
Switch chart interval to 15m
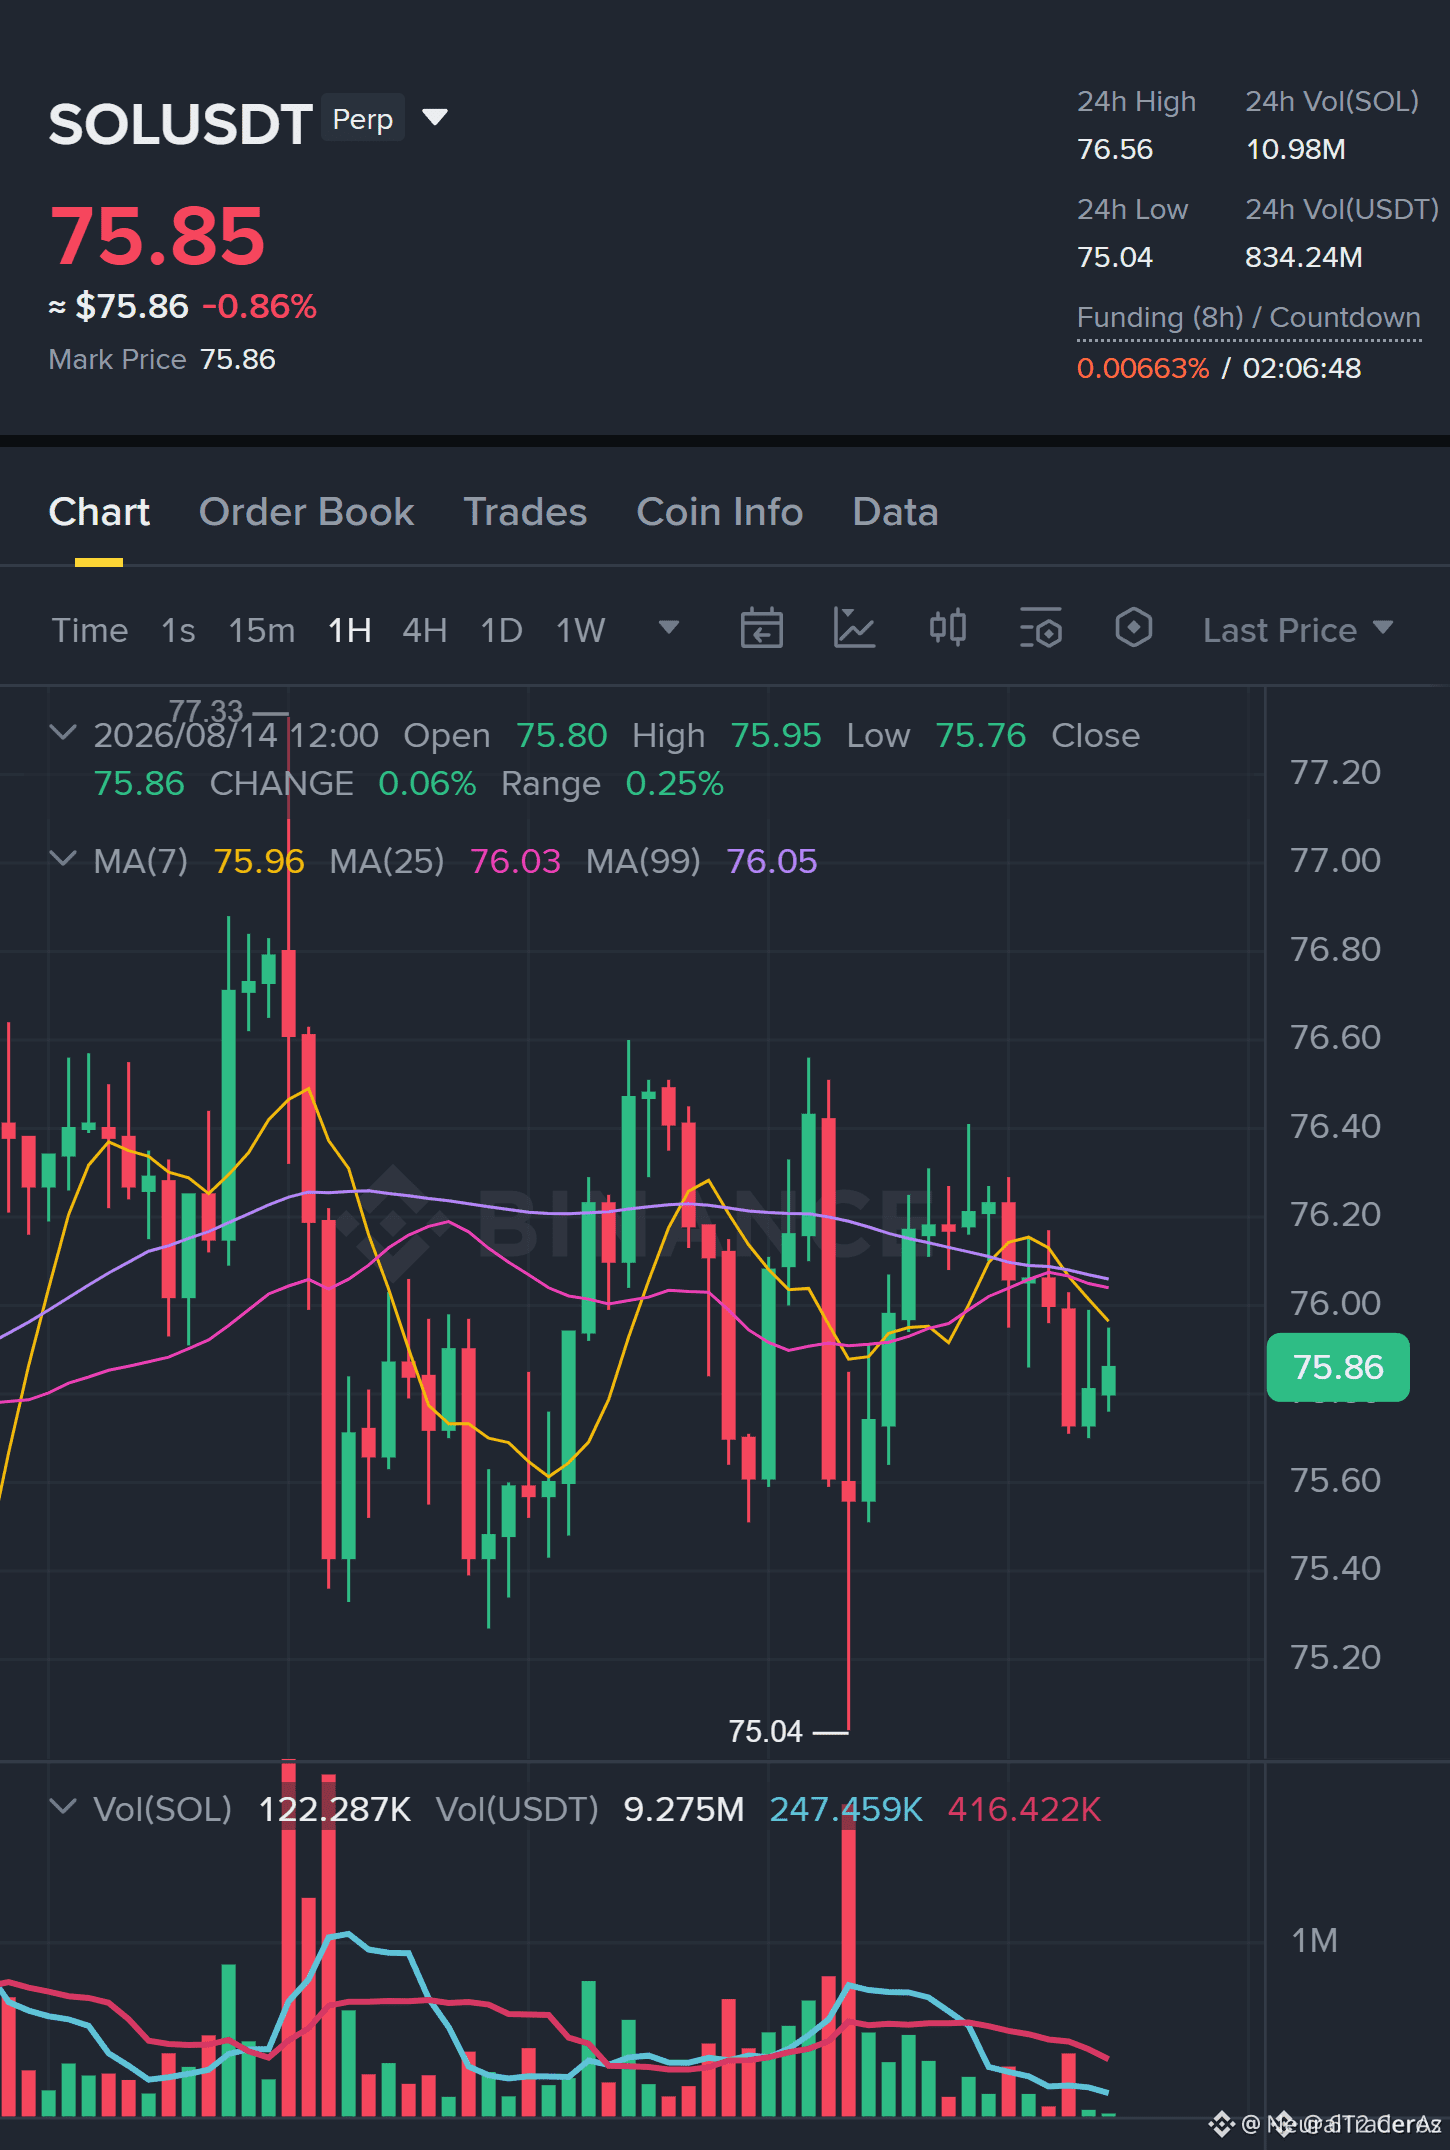[x=261, y=630]
